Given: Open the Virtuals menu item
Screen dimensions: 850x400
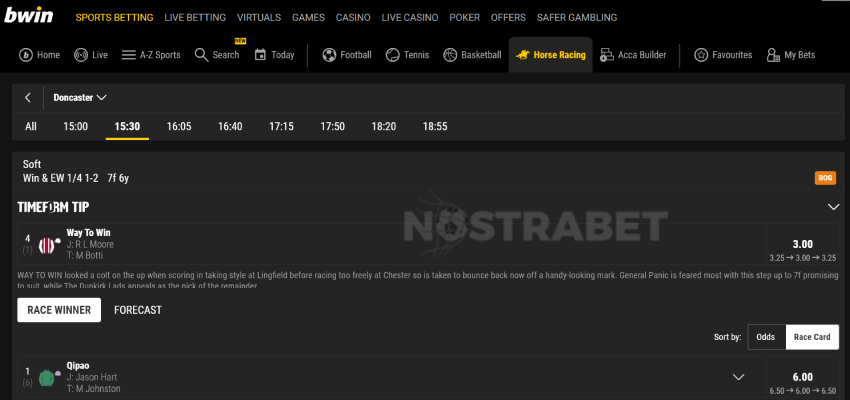Looking at the screenshot, I should (x=259, y=17).
